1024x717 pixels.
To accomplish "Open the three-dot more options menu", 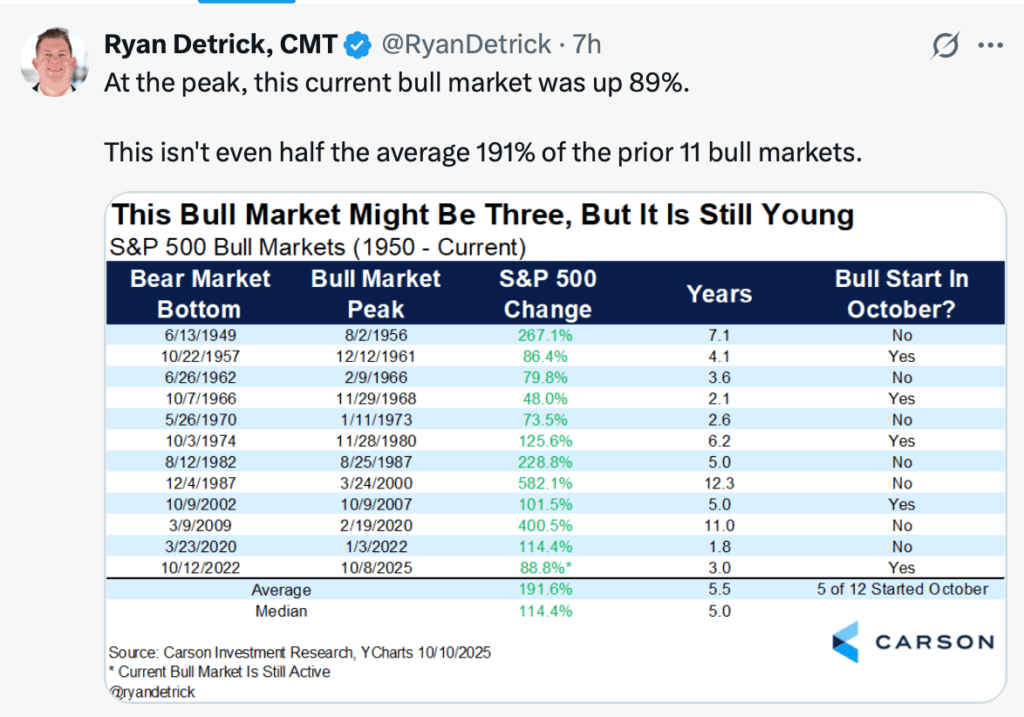I will [989, 45].
